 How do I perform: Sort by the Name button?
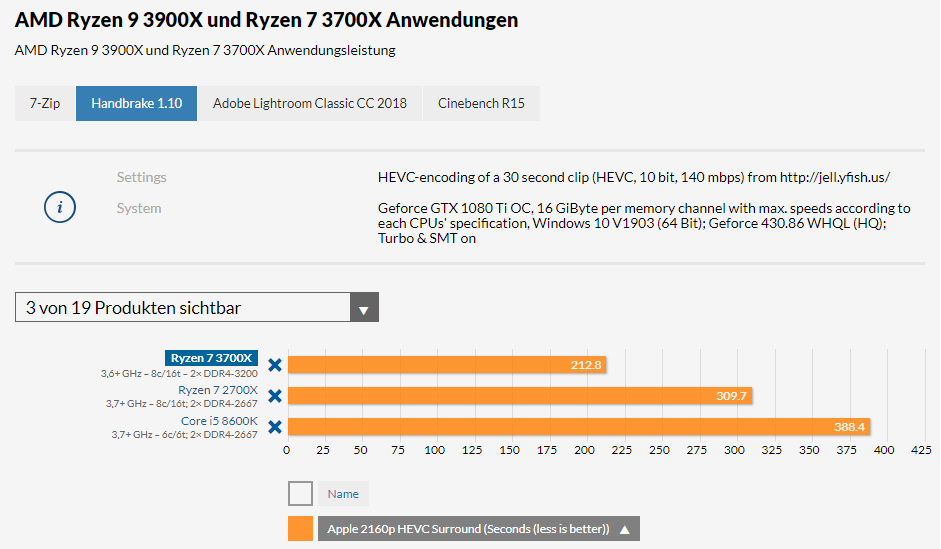point(343,494)
